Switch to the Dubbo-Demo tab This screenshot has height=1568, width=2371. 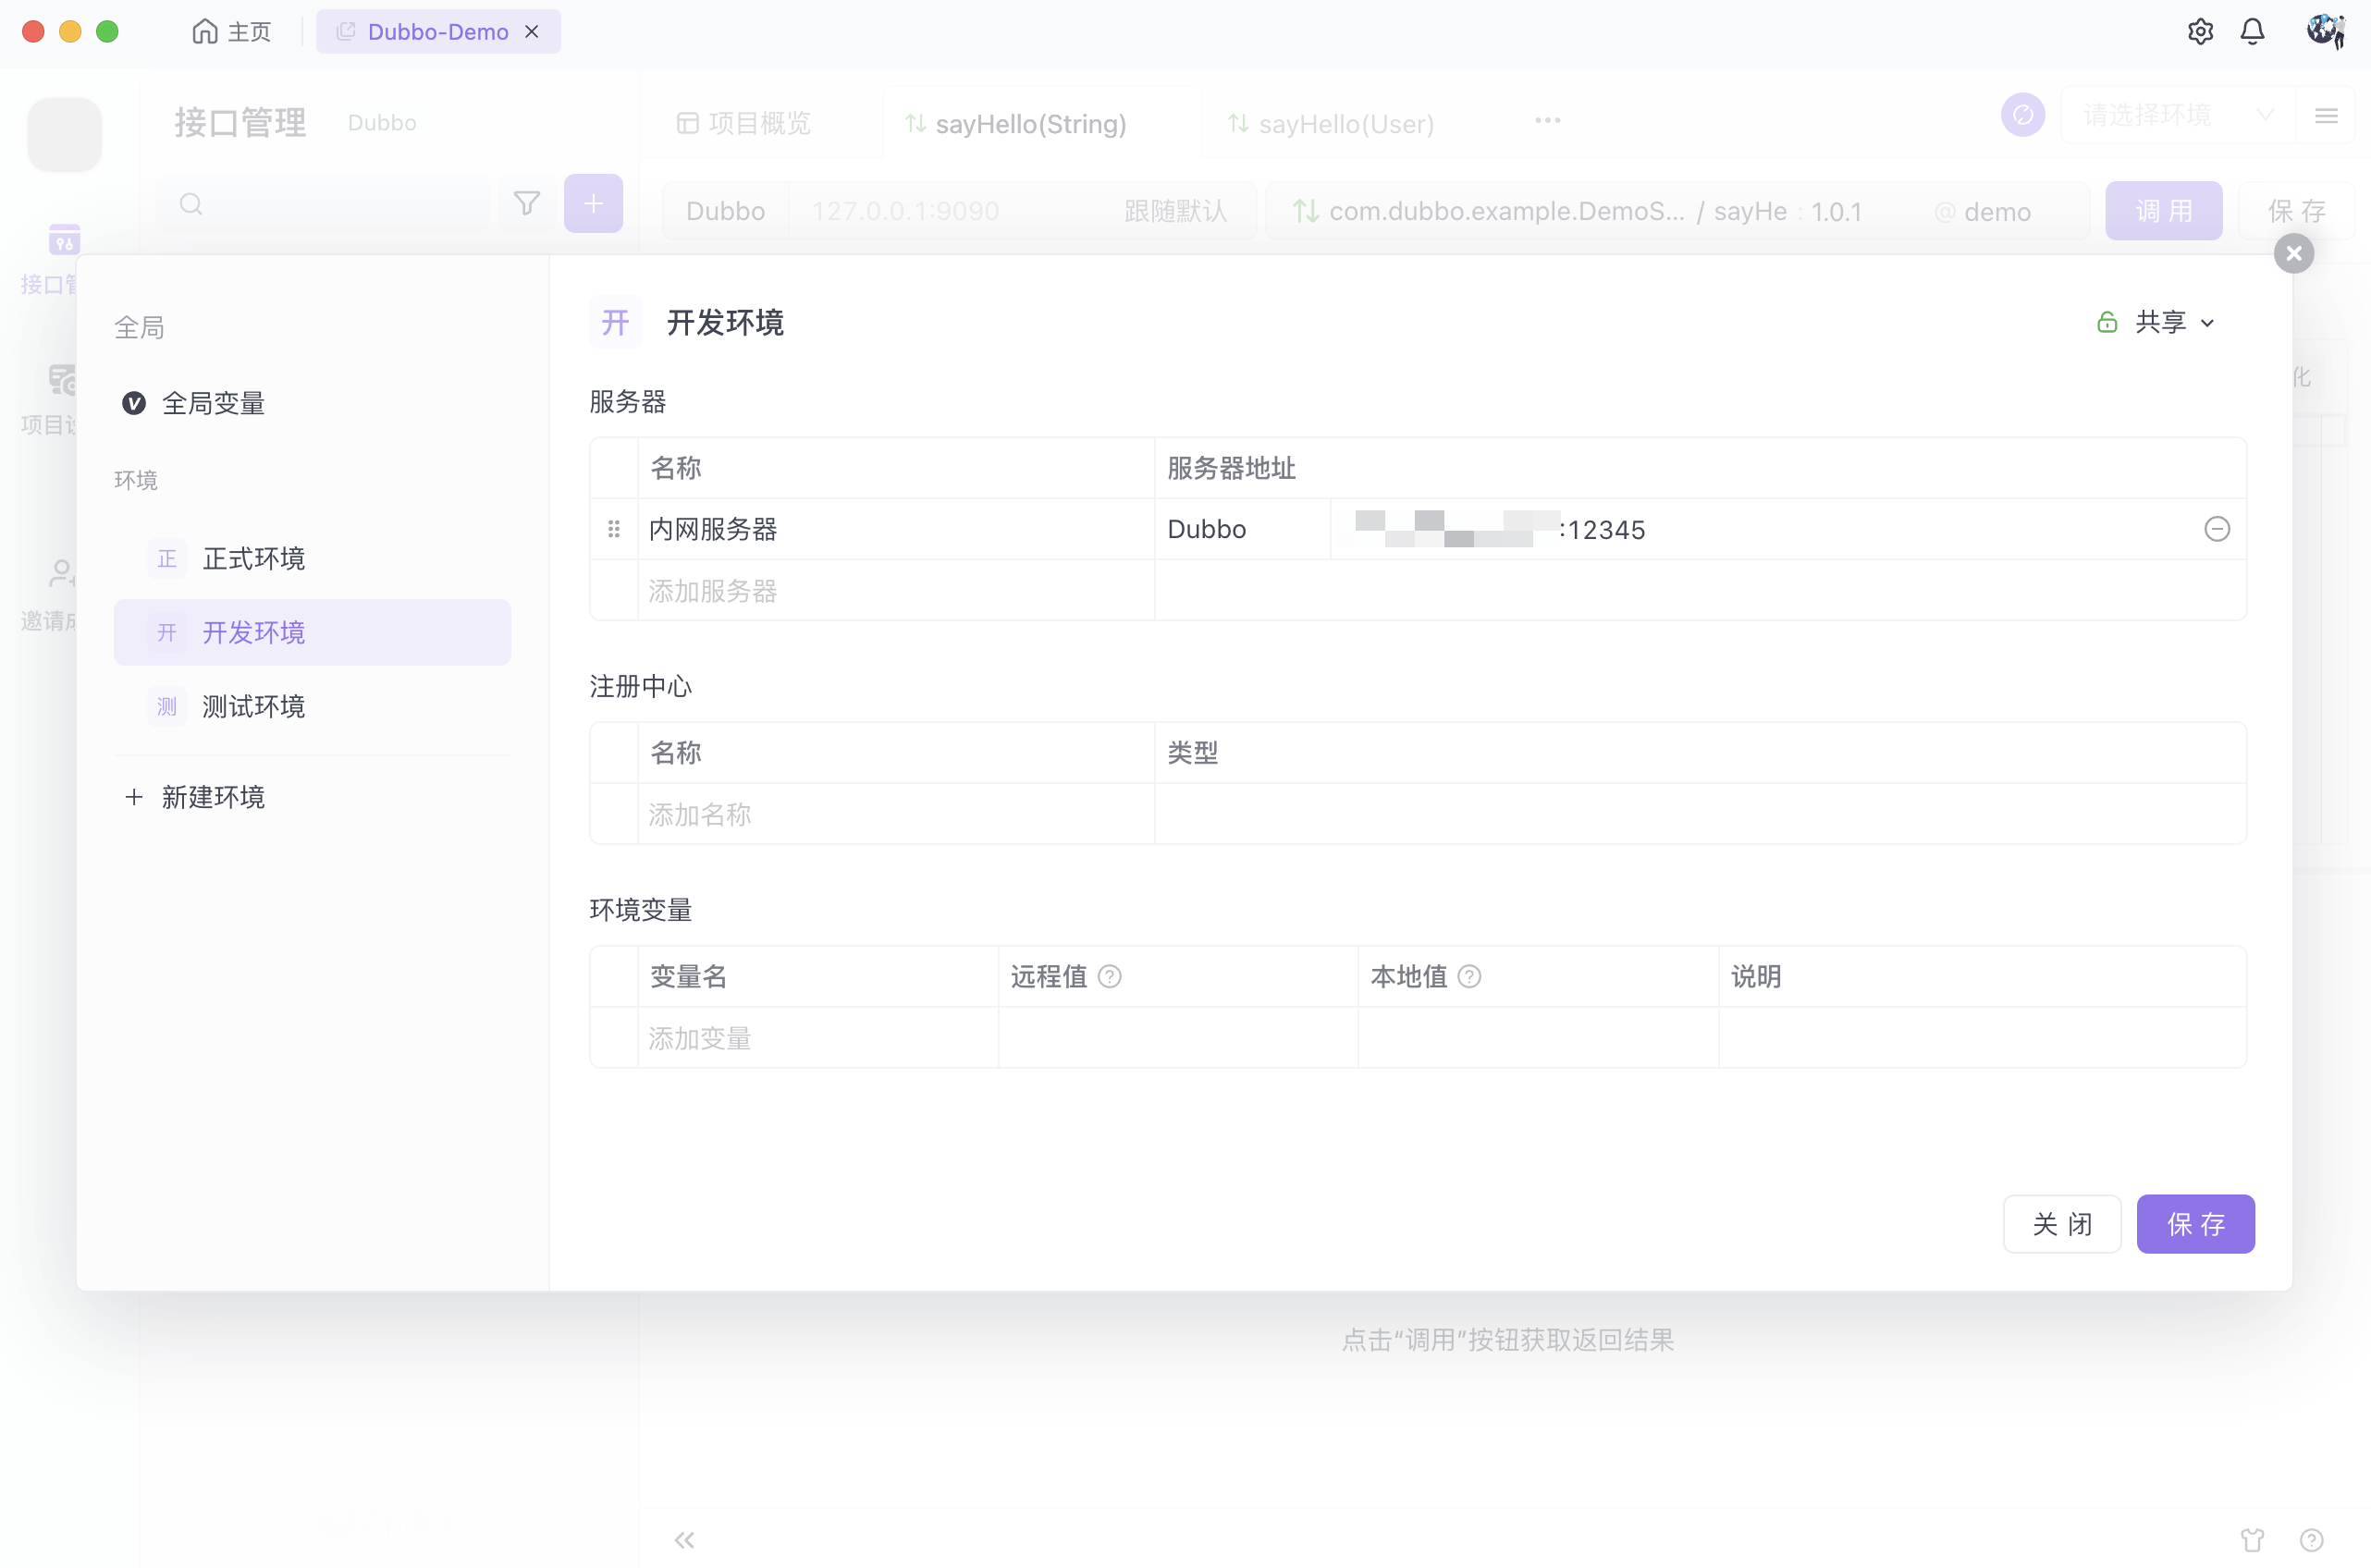coord(437,32)
